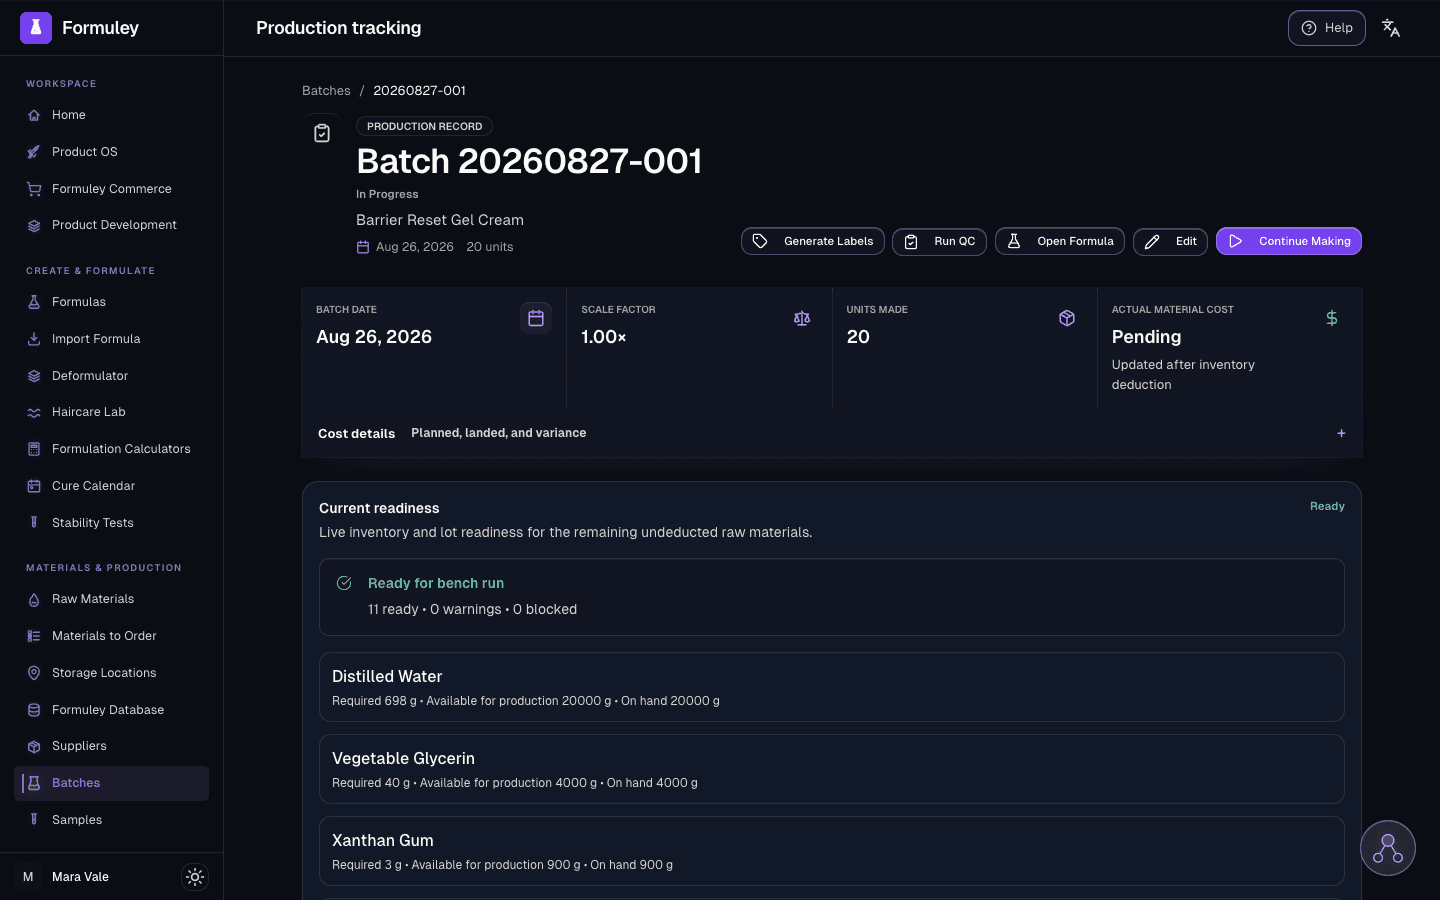1440x900 pixels.
Task: Click the Generate Labels button
Action: pos(813,241)
